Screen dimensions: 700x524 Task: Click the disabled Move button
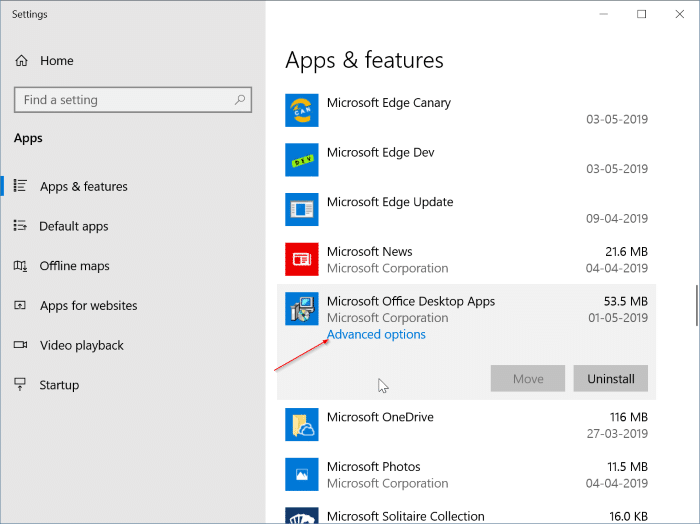(x=528, y=378)
